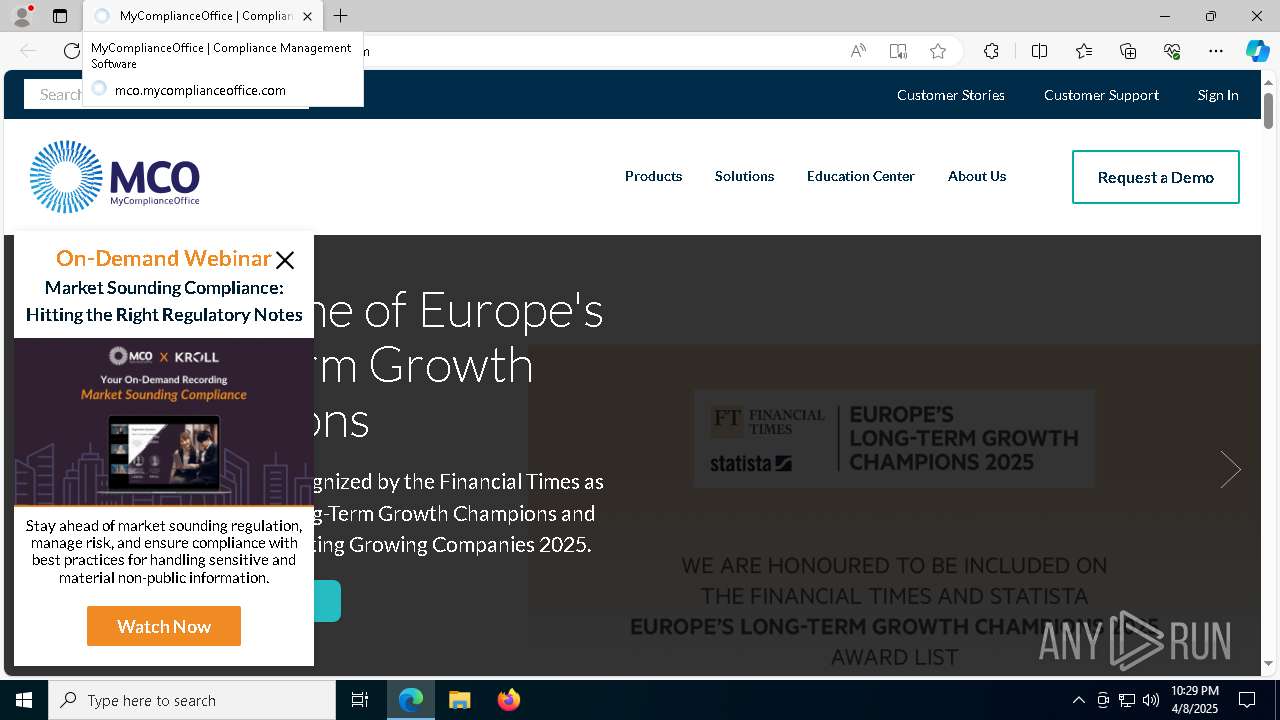Open the clock and date flyout
Viewport: 1280px width, 720px height.
coord(1195,700)
